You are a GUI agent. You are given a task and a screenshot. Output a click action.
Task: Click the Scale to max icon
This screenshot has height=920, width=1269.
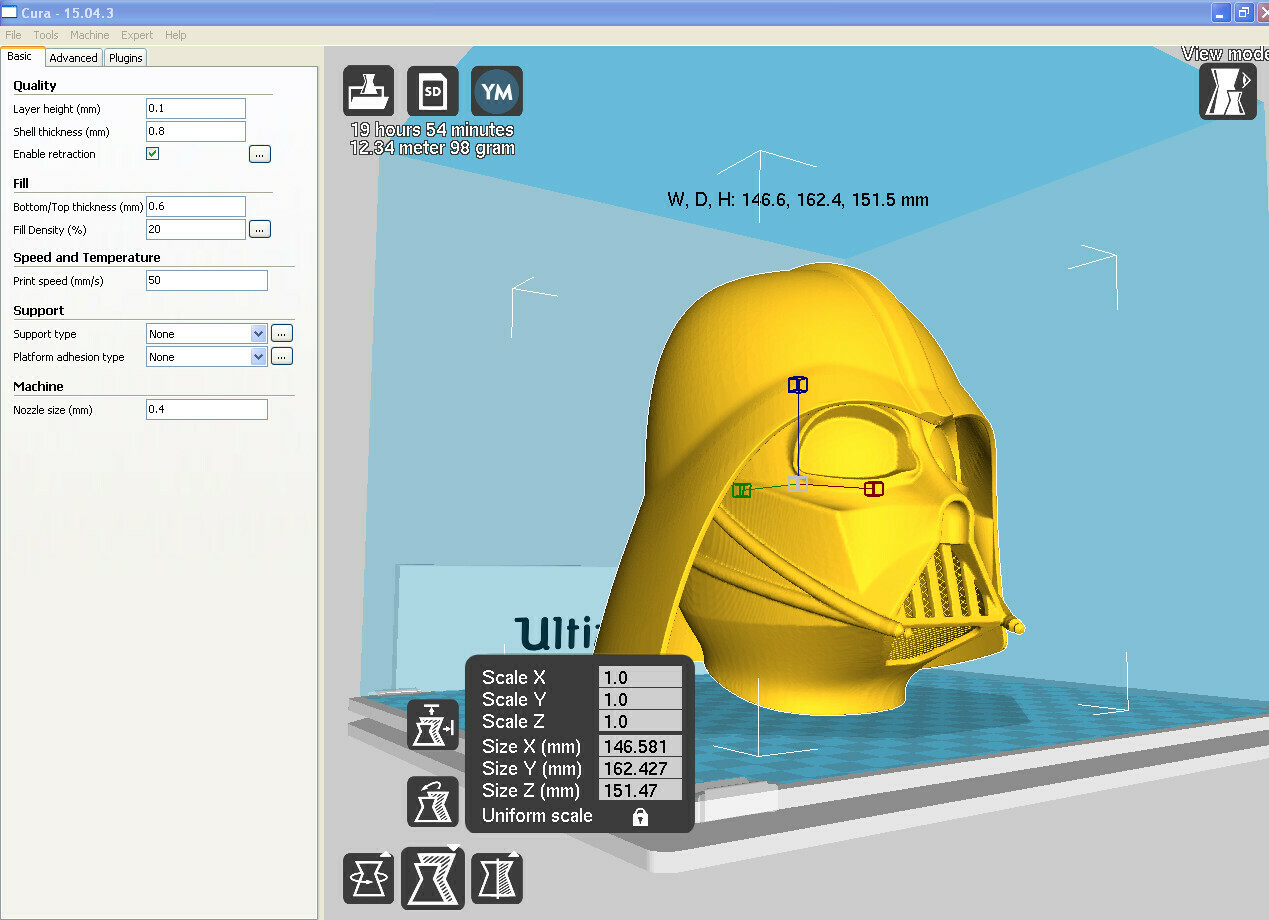pos(432,725)
